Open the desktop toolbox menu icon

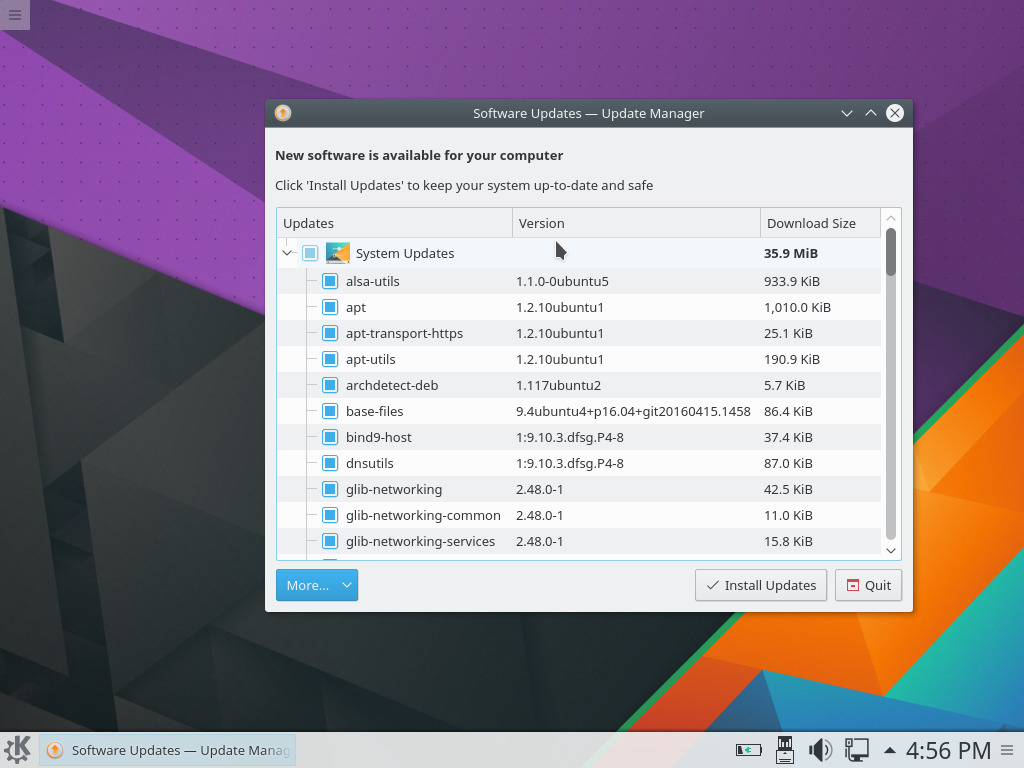(14, 14)
